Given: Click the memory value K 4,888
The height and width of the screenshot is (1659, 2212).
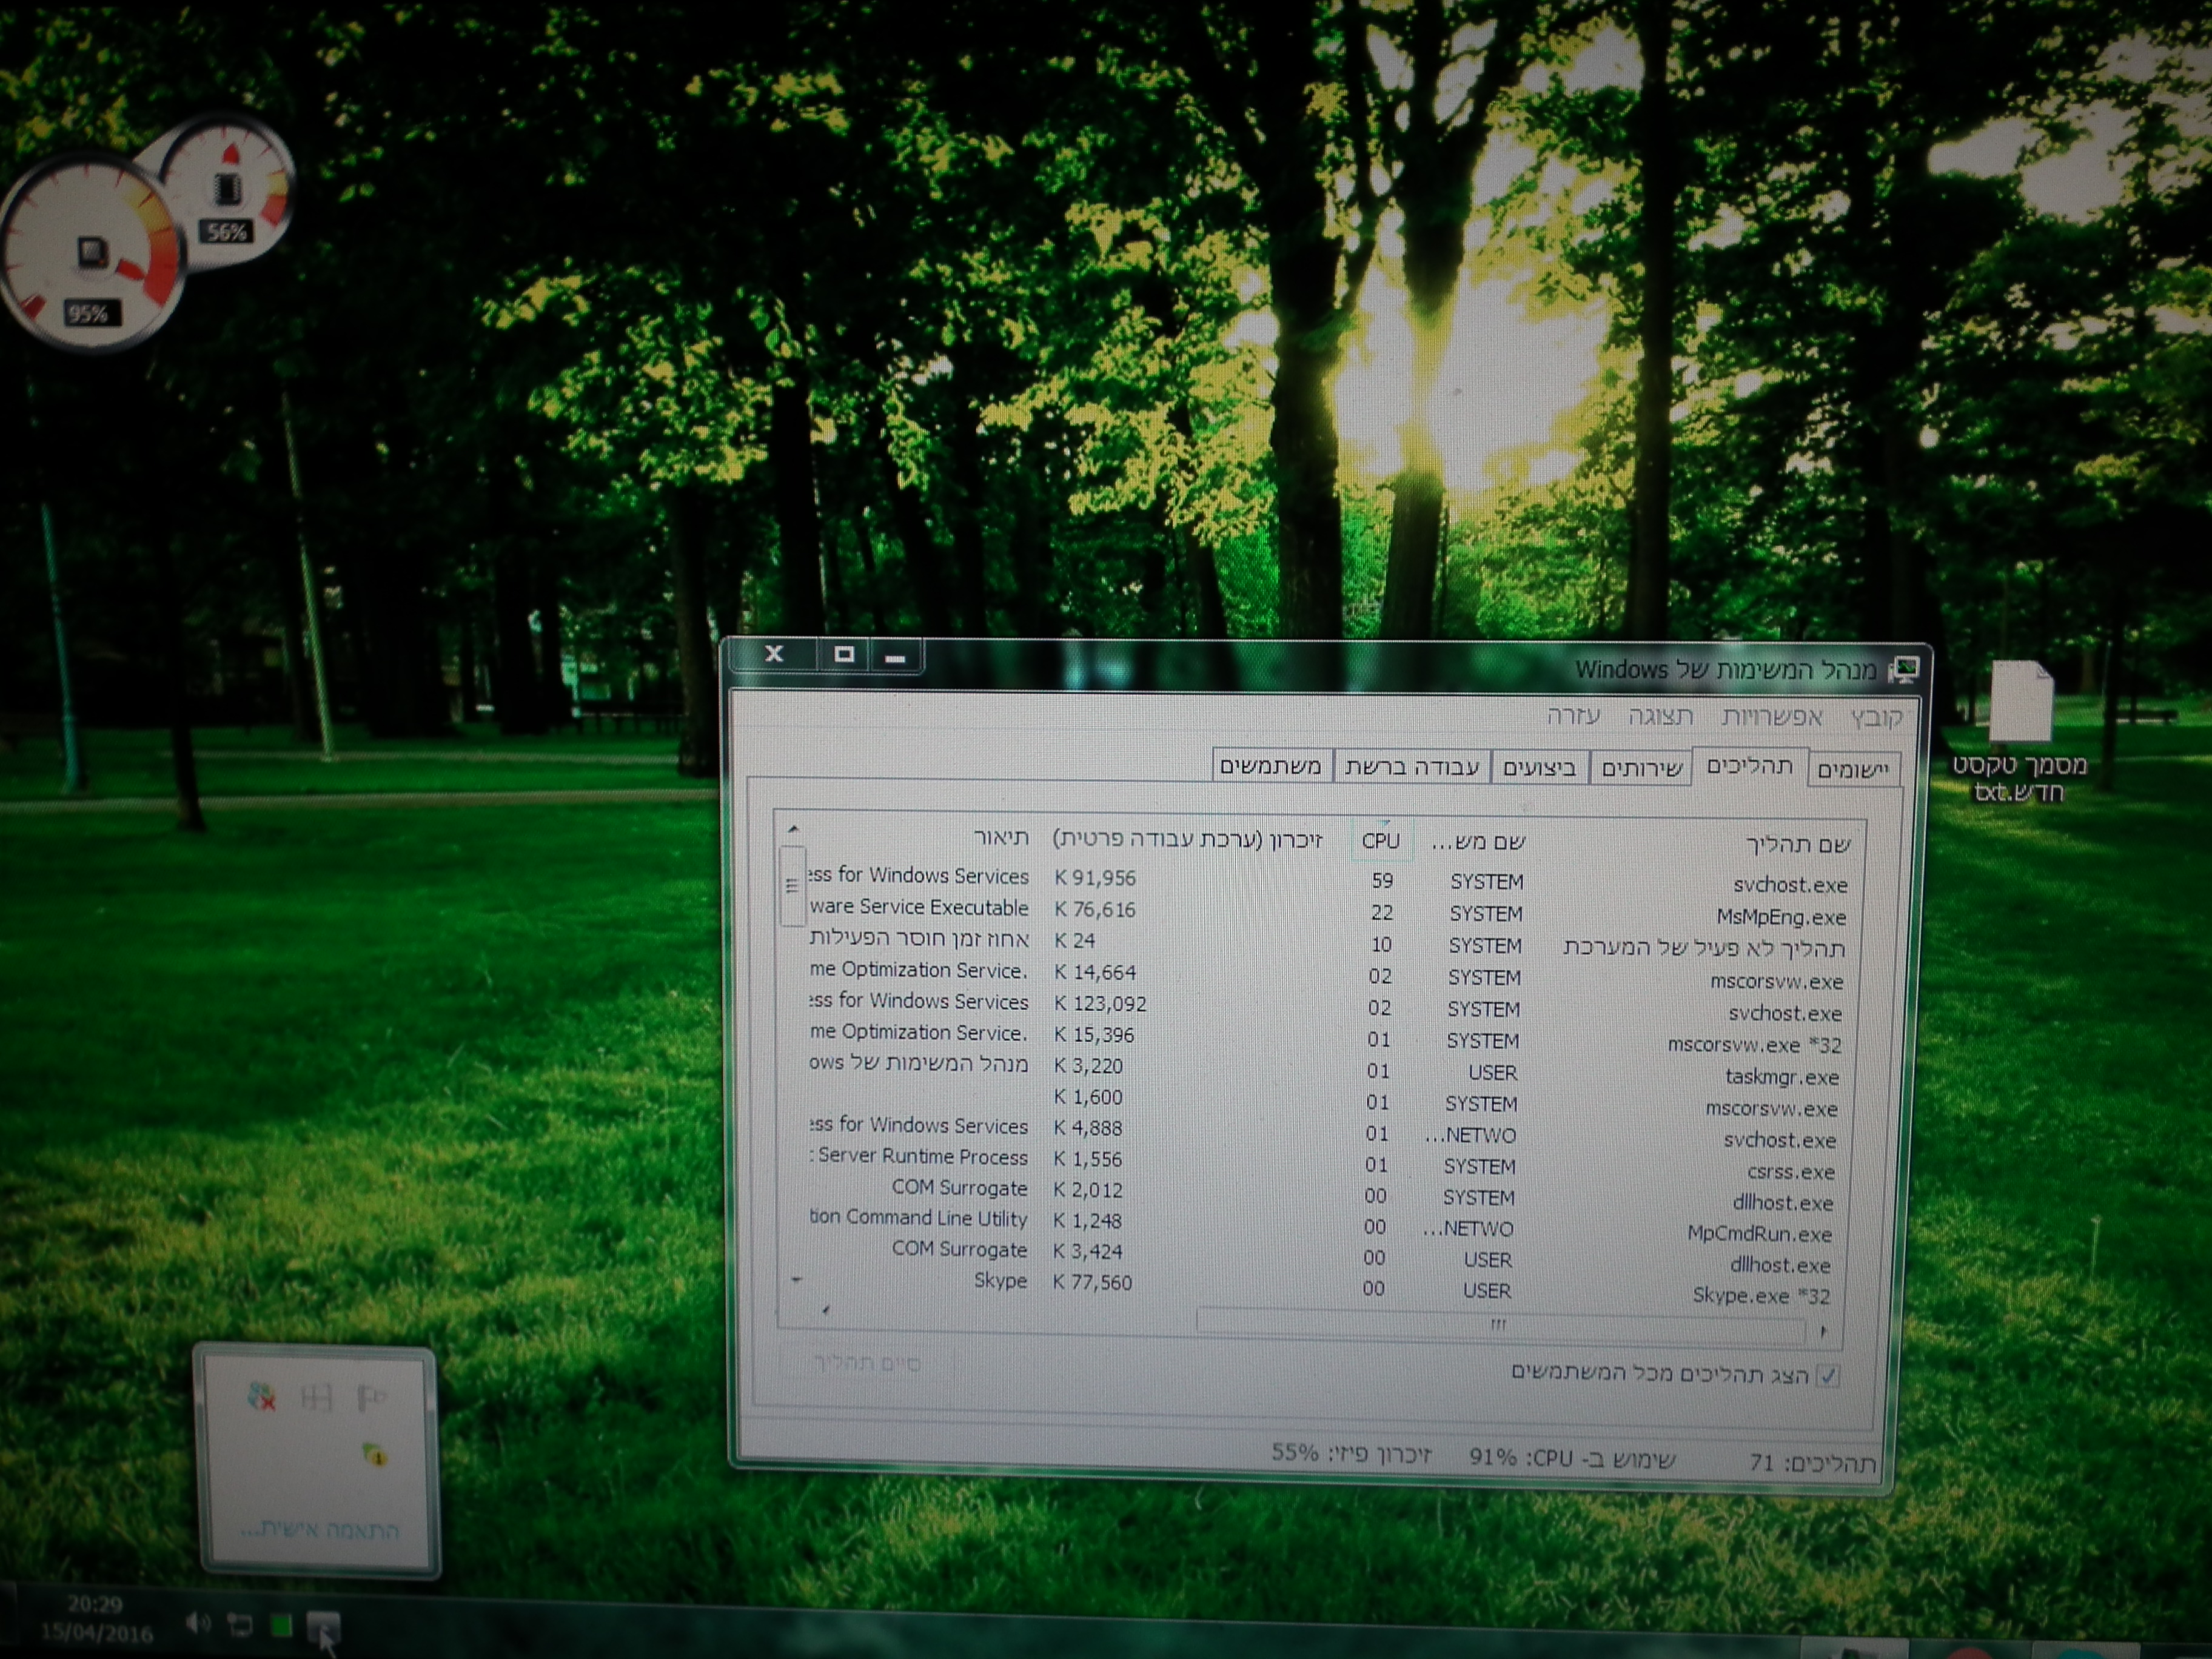Looking at the screenshot, I should click(1088, 1128).
